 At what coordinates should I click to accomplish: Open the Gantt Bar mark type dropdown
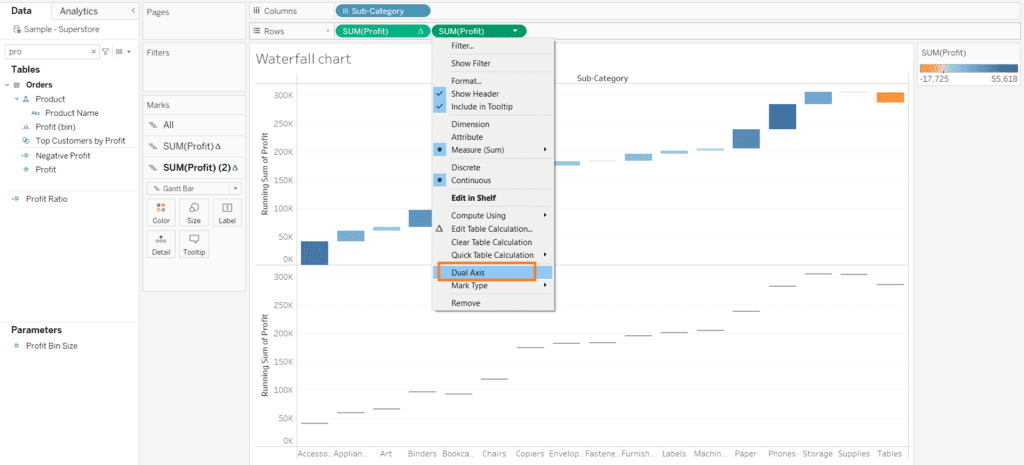194,189
